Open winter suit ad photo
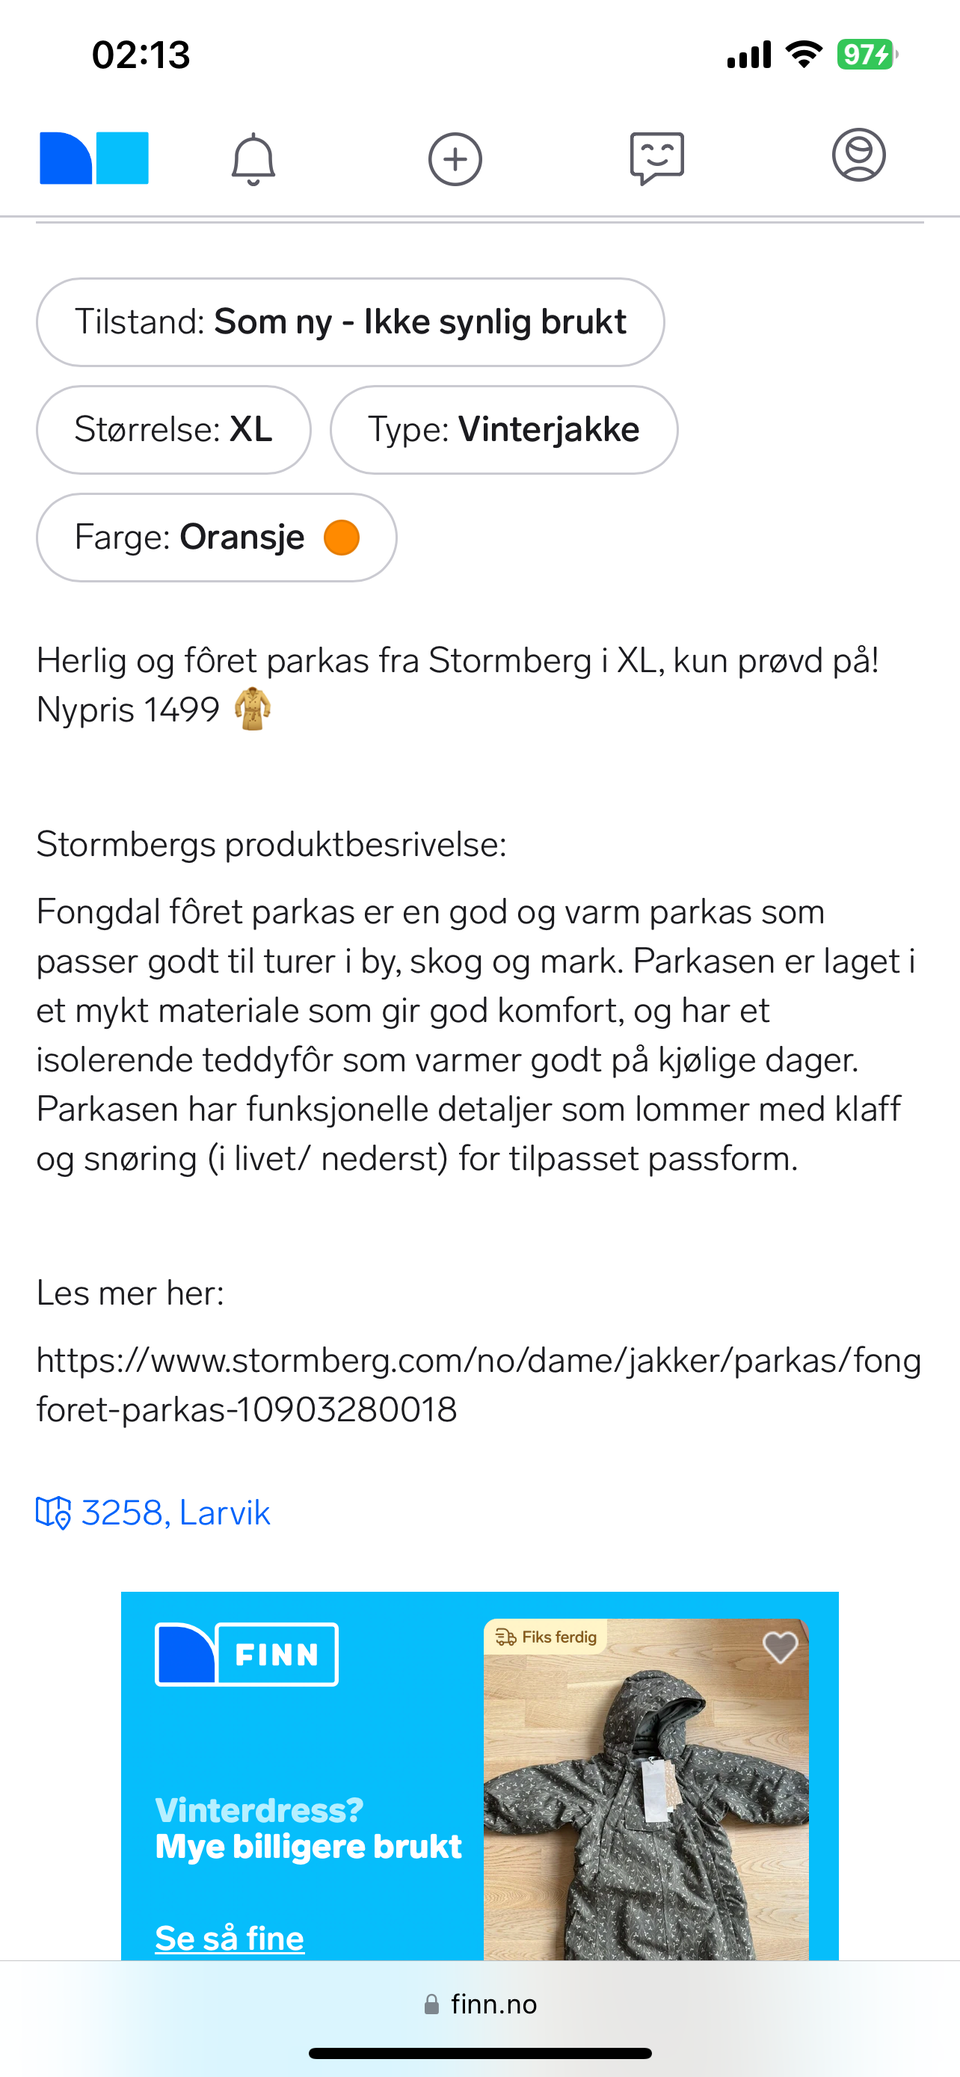The height and width of the screenshot is (2077, 960). click(x=646, y=1789)
